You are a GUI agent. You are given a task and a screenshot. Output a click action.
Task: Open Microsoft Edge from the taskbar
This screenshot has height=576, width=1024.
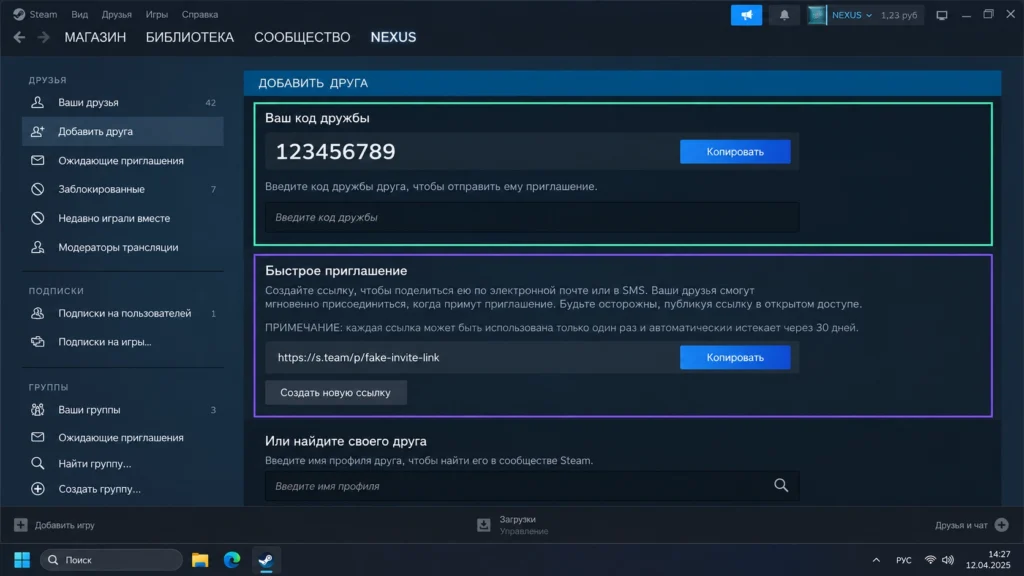pyautogui.click(x=232, y=560)
